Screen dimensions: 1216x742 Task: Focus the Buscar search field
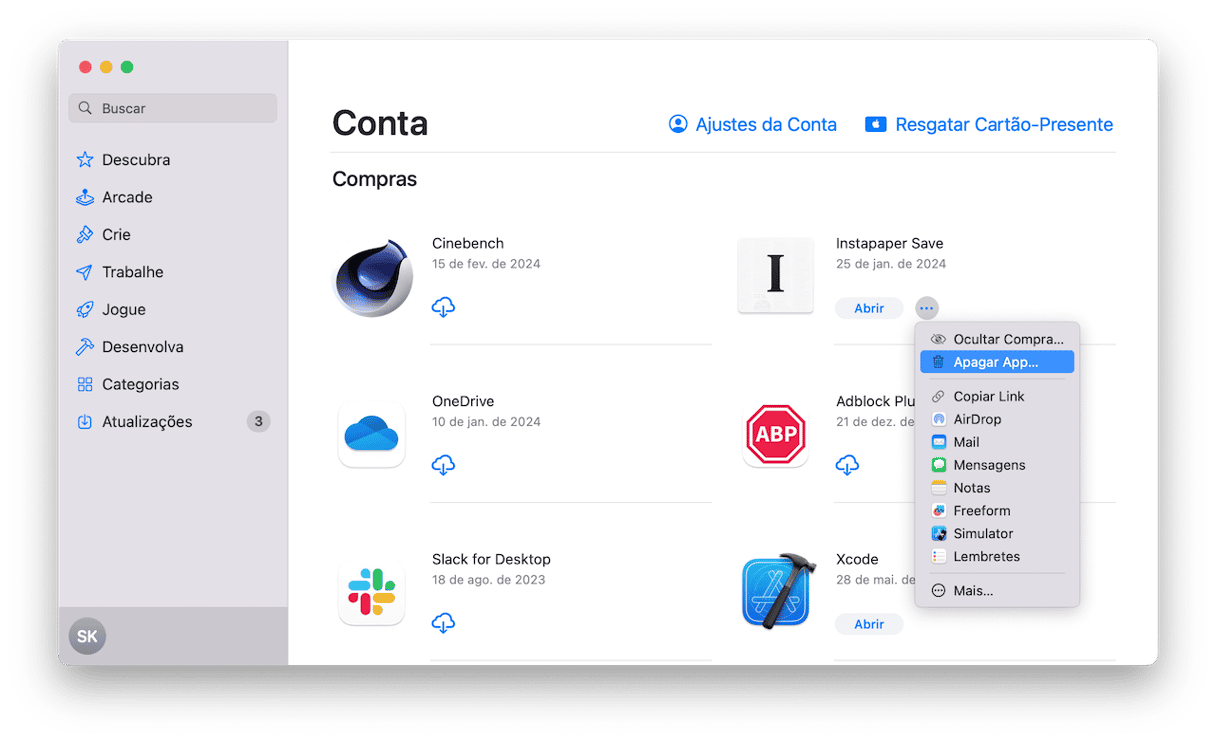[x=173, y=108]
